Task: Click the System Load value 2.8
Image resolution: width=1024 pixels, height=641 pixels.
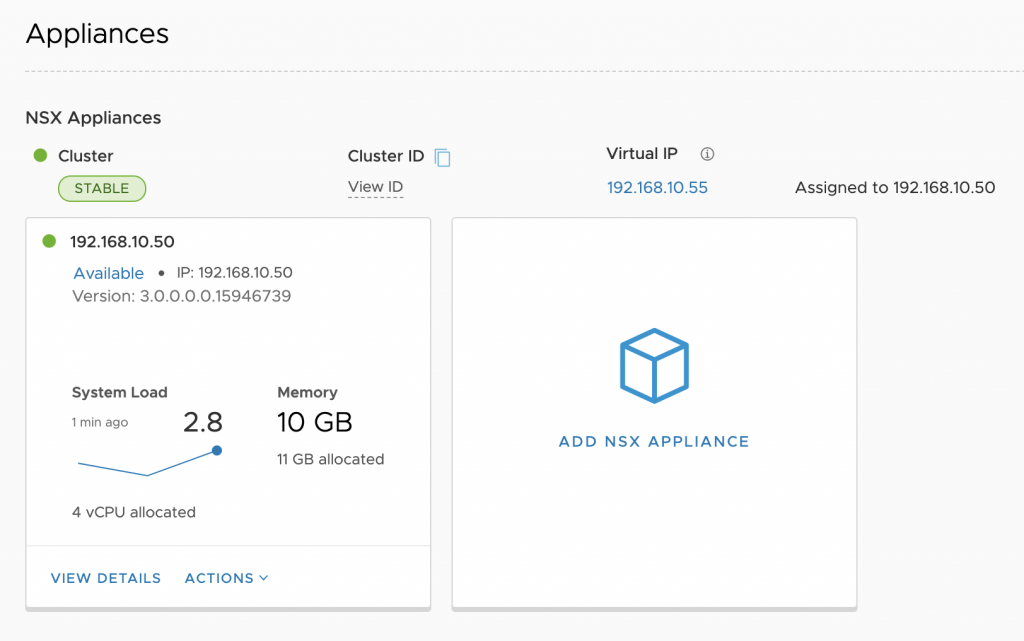Action: pos(202,422)
